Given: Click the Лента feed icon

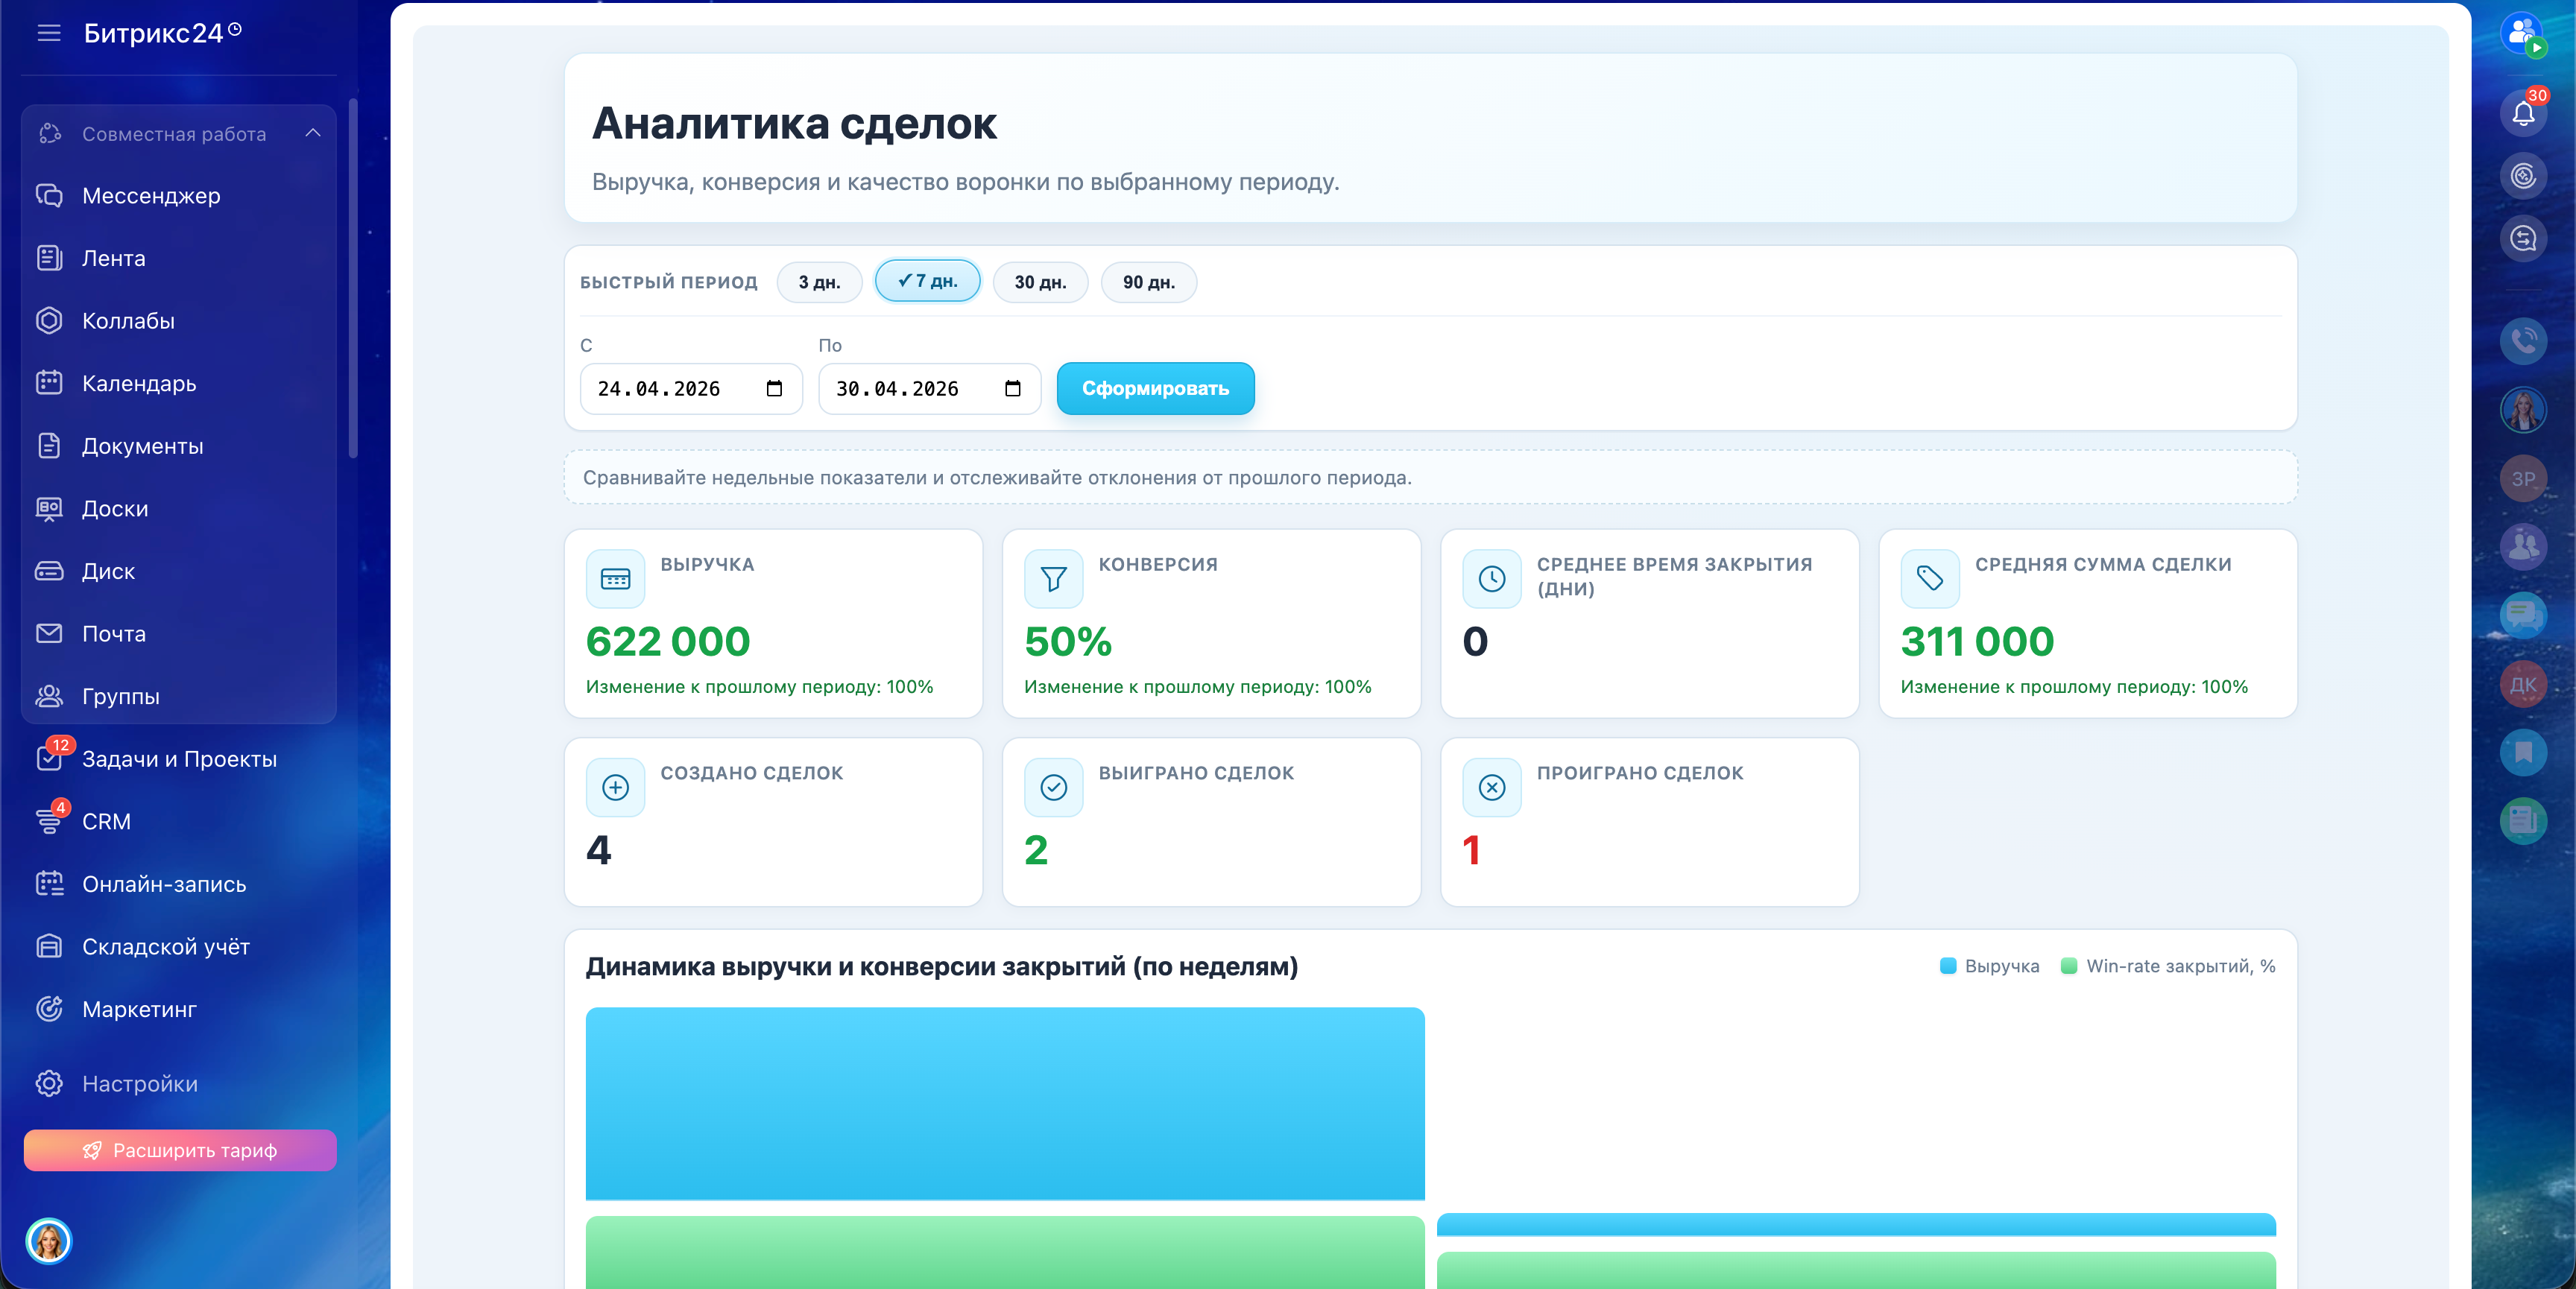Looking at the screenshot, I should (49, 258).
